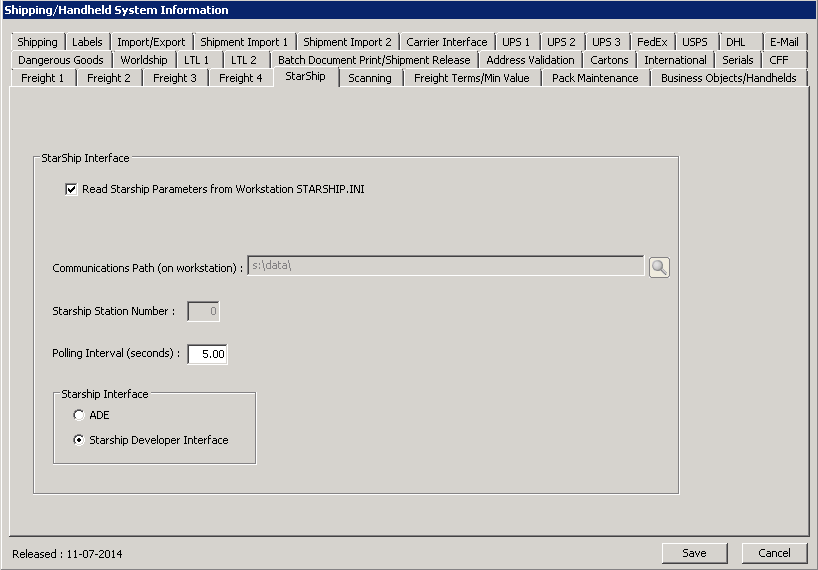Open the Address Validation tab

click(x=530, y=60)
